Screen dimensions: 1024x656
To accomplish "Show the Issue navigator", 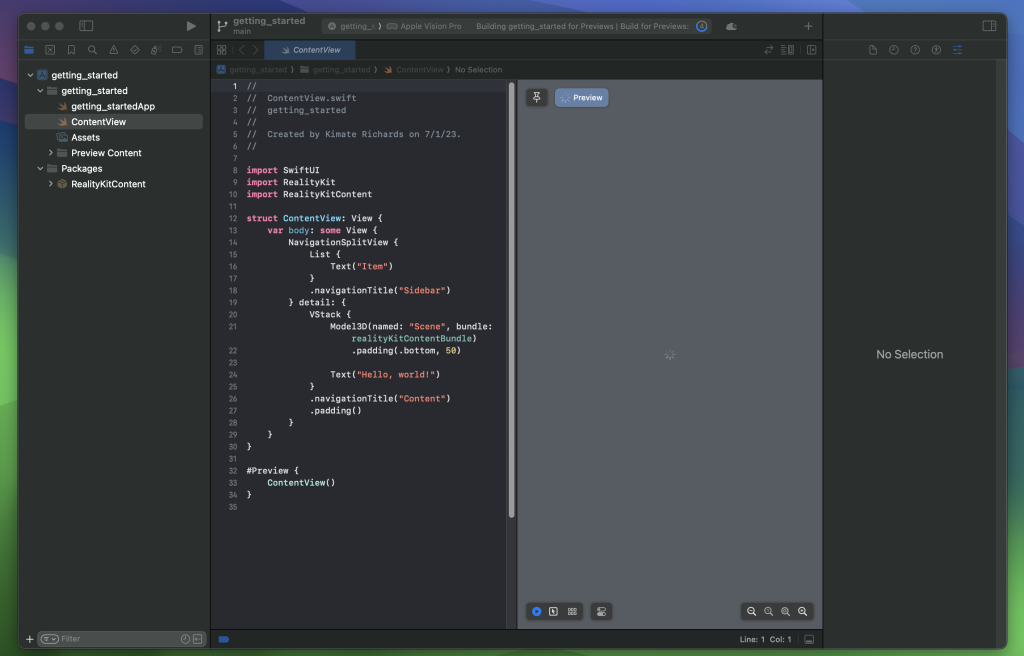I will 113,50.
